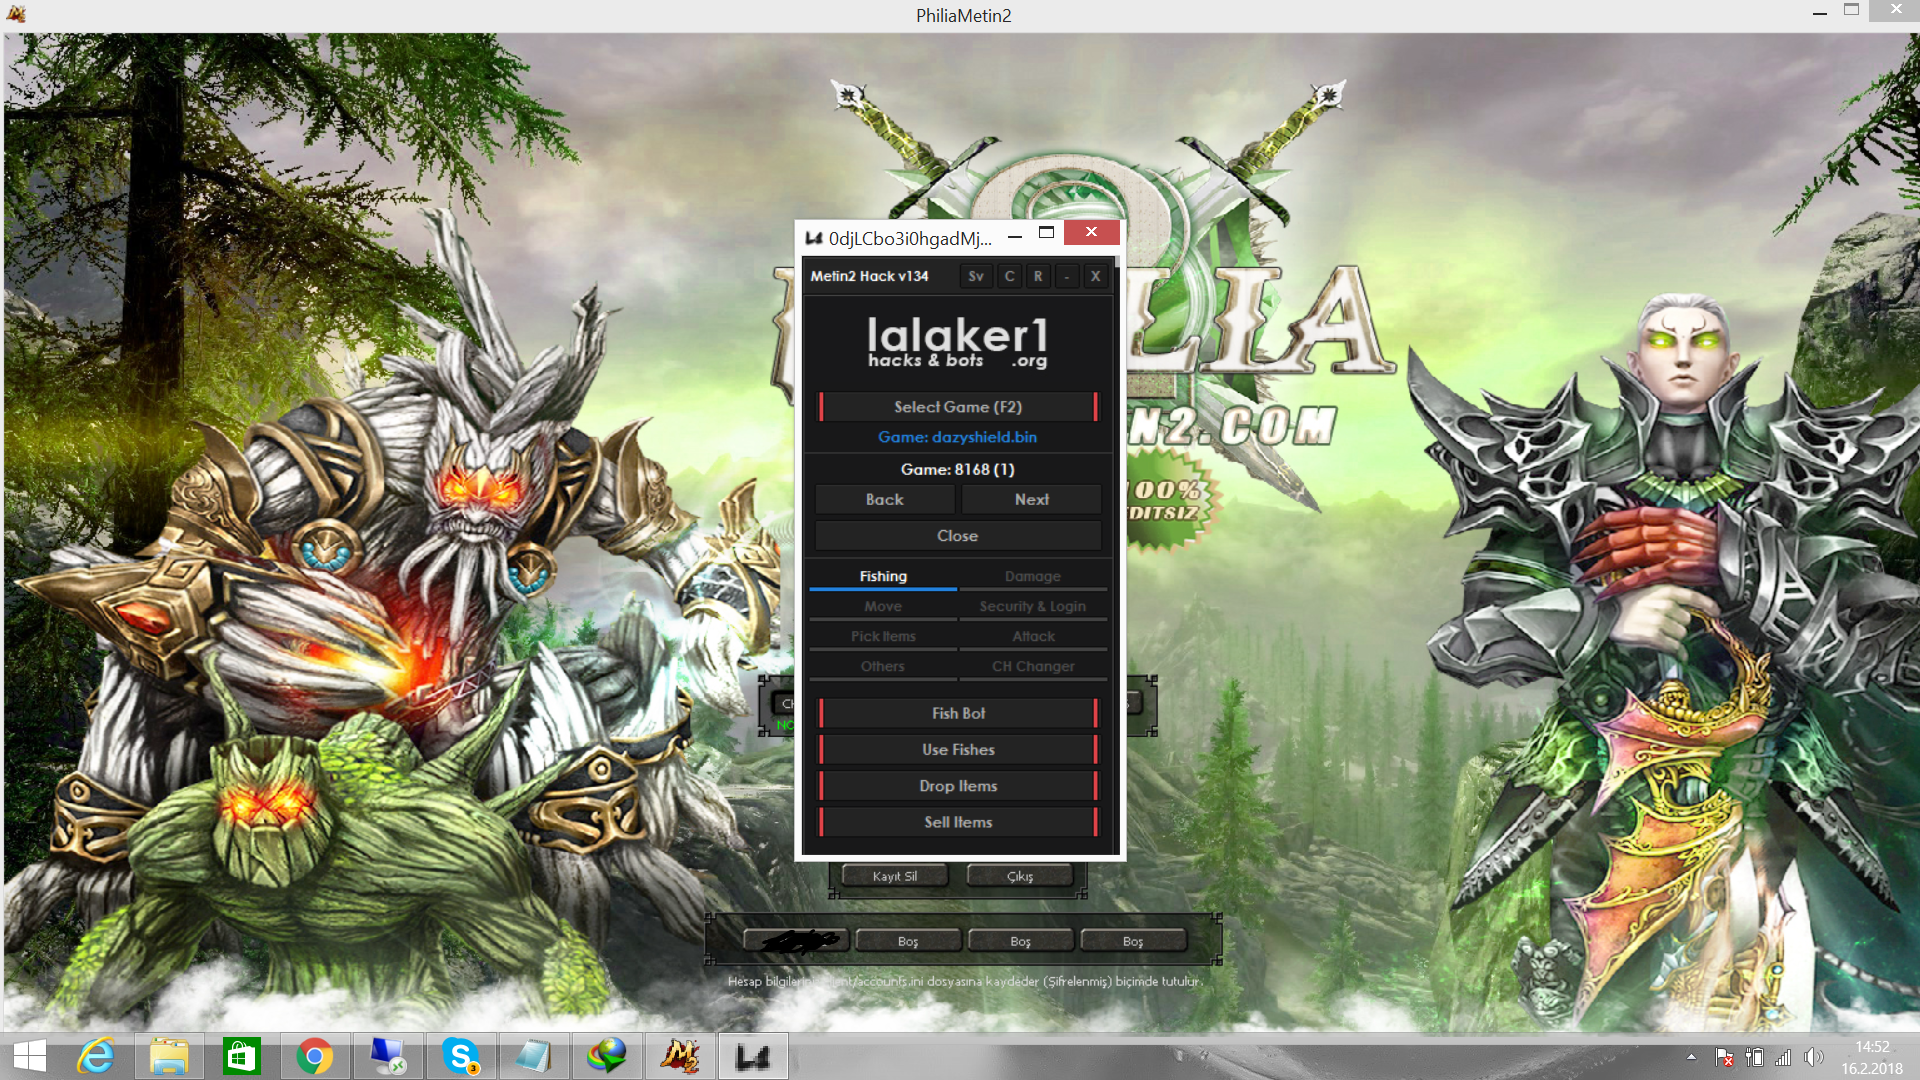Image resolution: width=1920 pixels, height=1080 pixels.
Task: Click the Close game button
Action: click(958, 536)
